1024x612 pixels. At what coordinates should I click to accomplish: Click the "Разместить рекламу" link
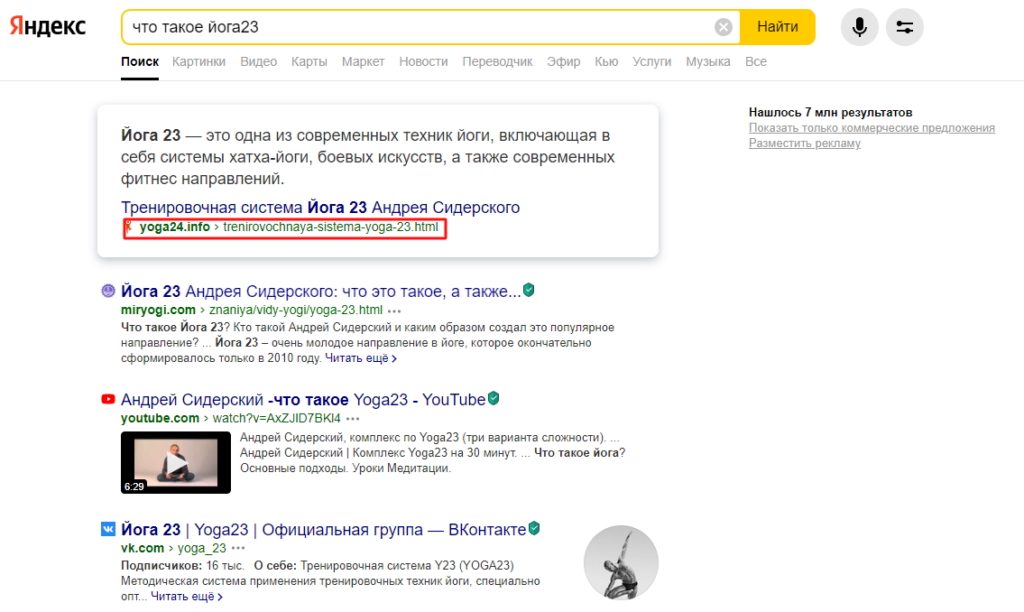805,143
